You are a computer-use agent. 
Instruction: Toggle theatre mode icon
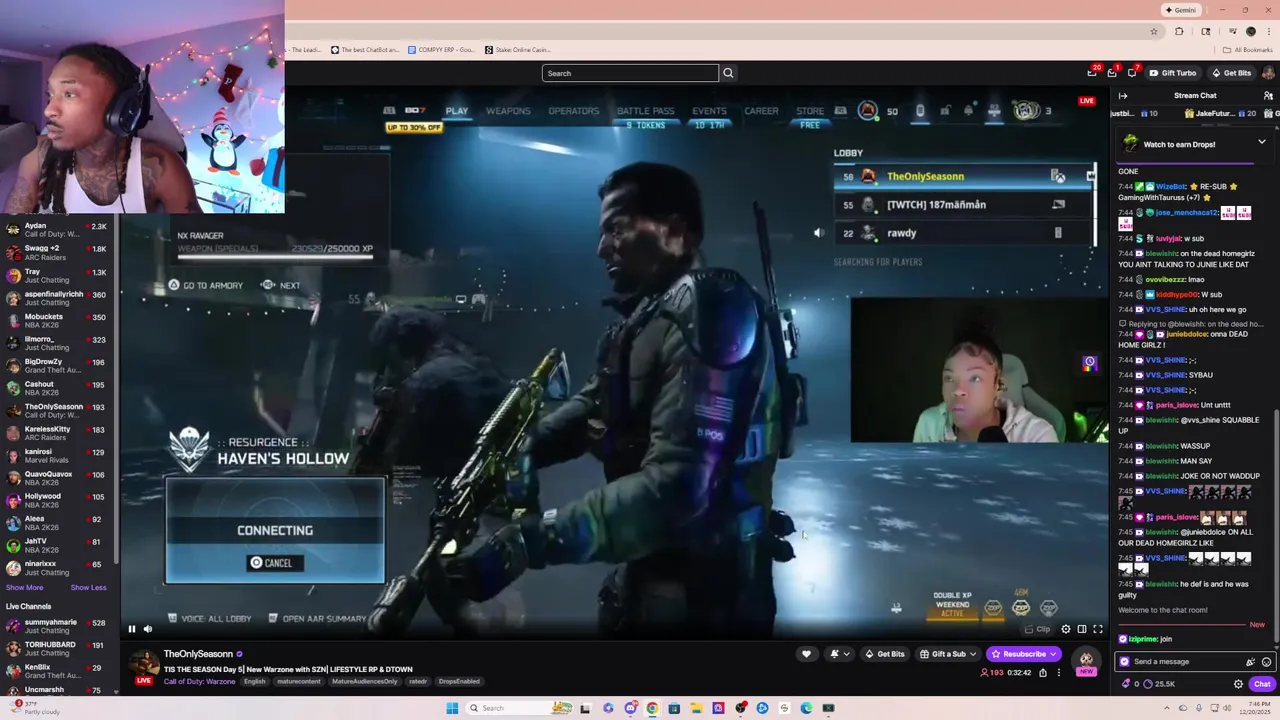coord(1082,629)
